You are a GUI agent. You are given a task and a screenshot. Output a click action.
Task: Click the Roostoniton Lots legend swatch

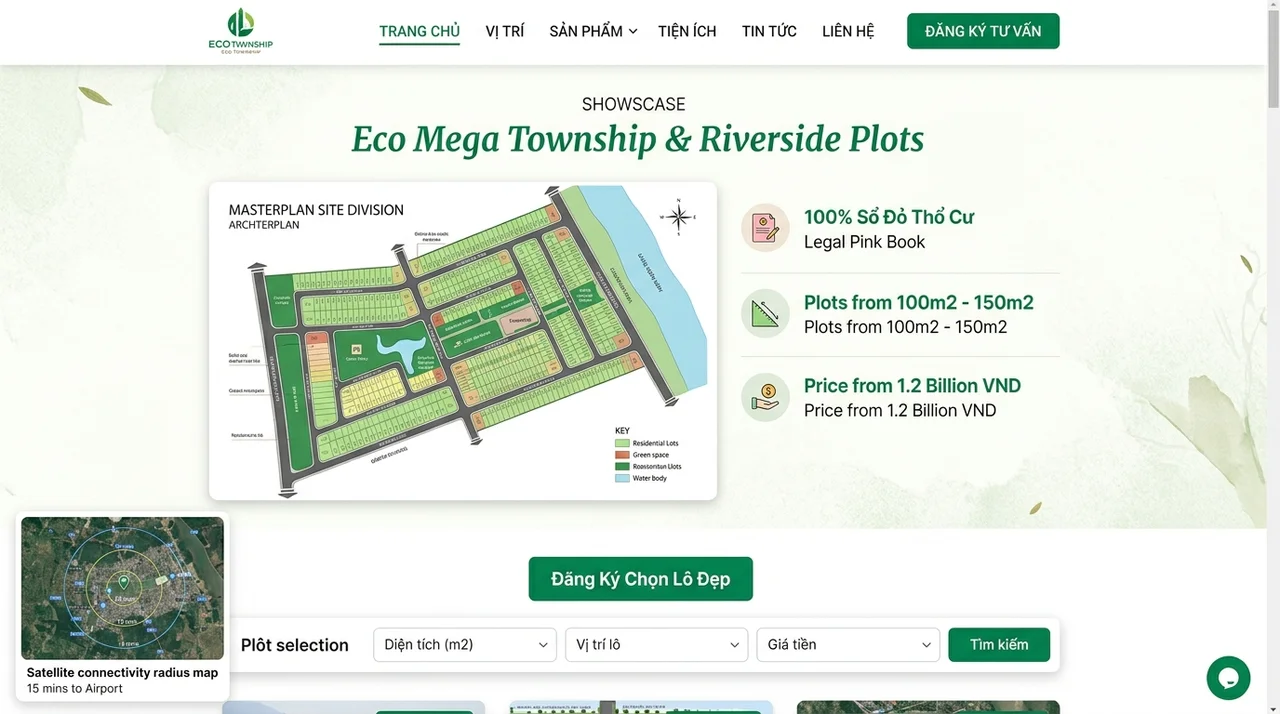tap(622, 467)
